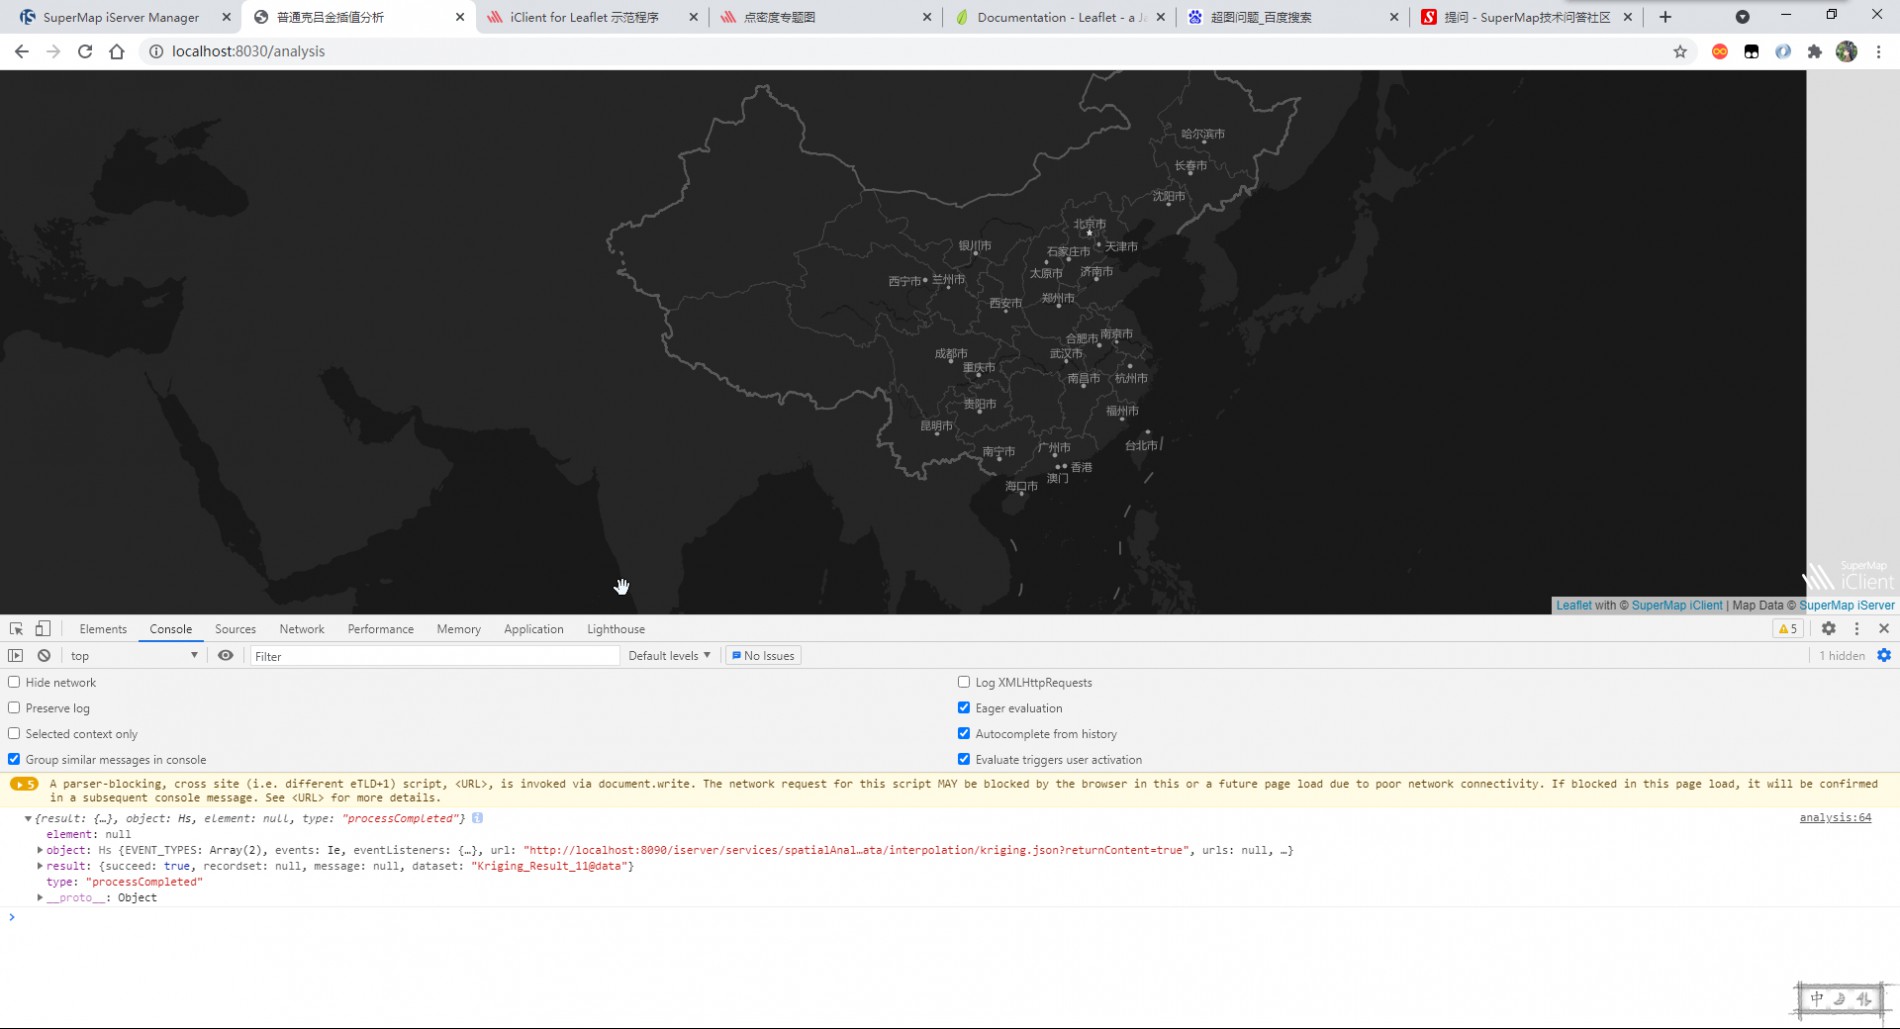This screenshot has width=1900, height=1029.
Task: Clear the console with the ban icon
Action: click(44, 656)
